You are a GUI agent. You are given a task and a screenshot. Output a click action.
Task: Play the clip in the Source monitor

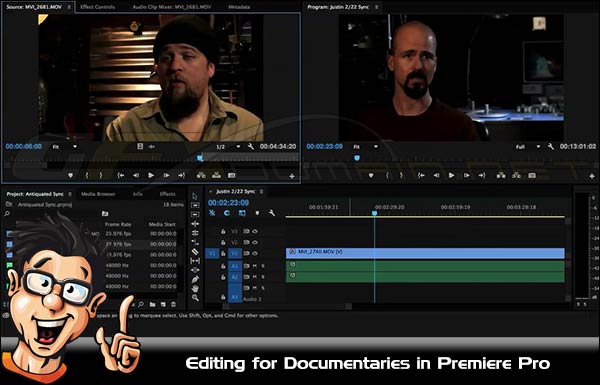coord(151,175)
